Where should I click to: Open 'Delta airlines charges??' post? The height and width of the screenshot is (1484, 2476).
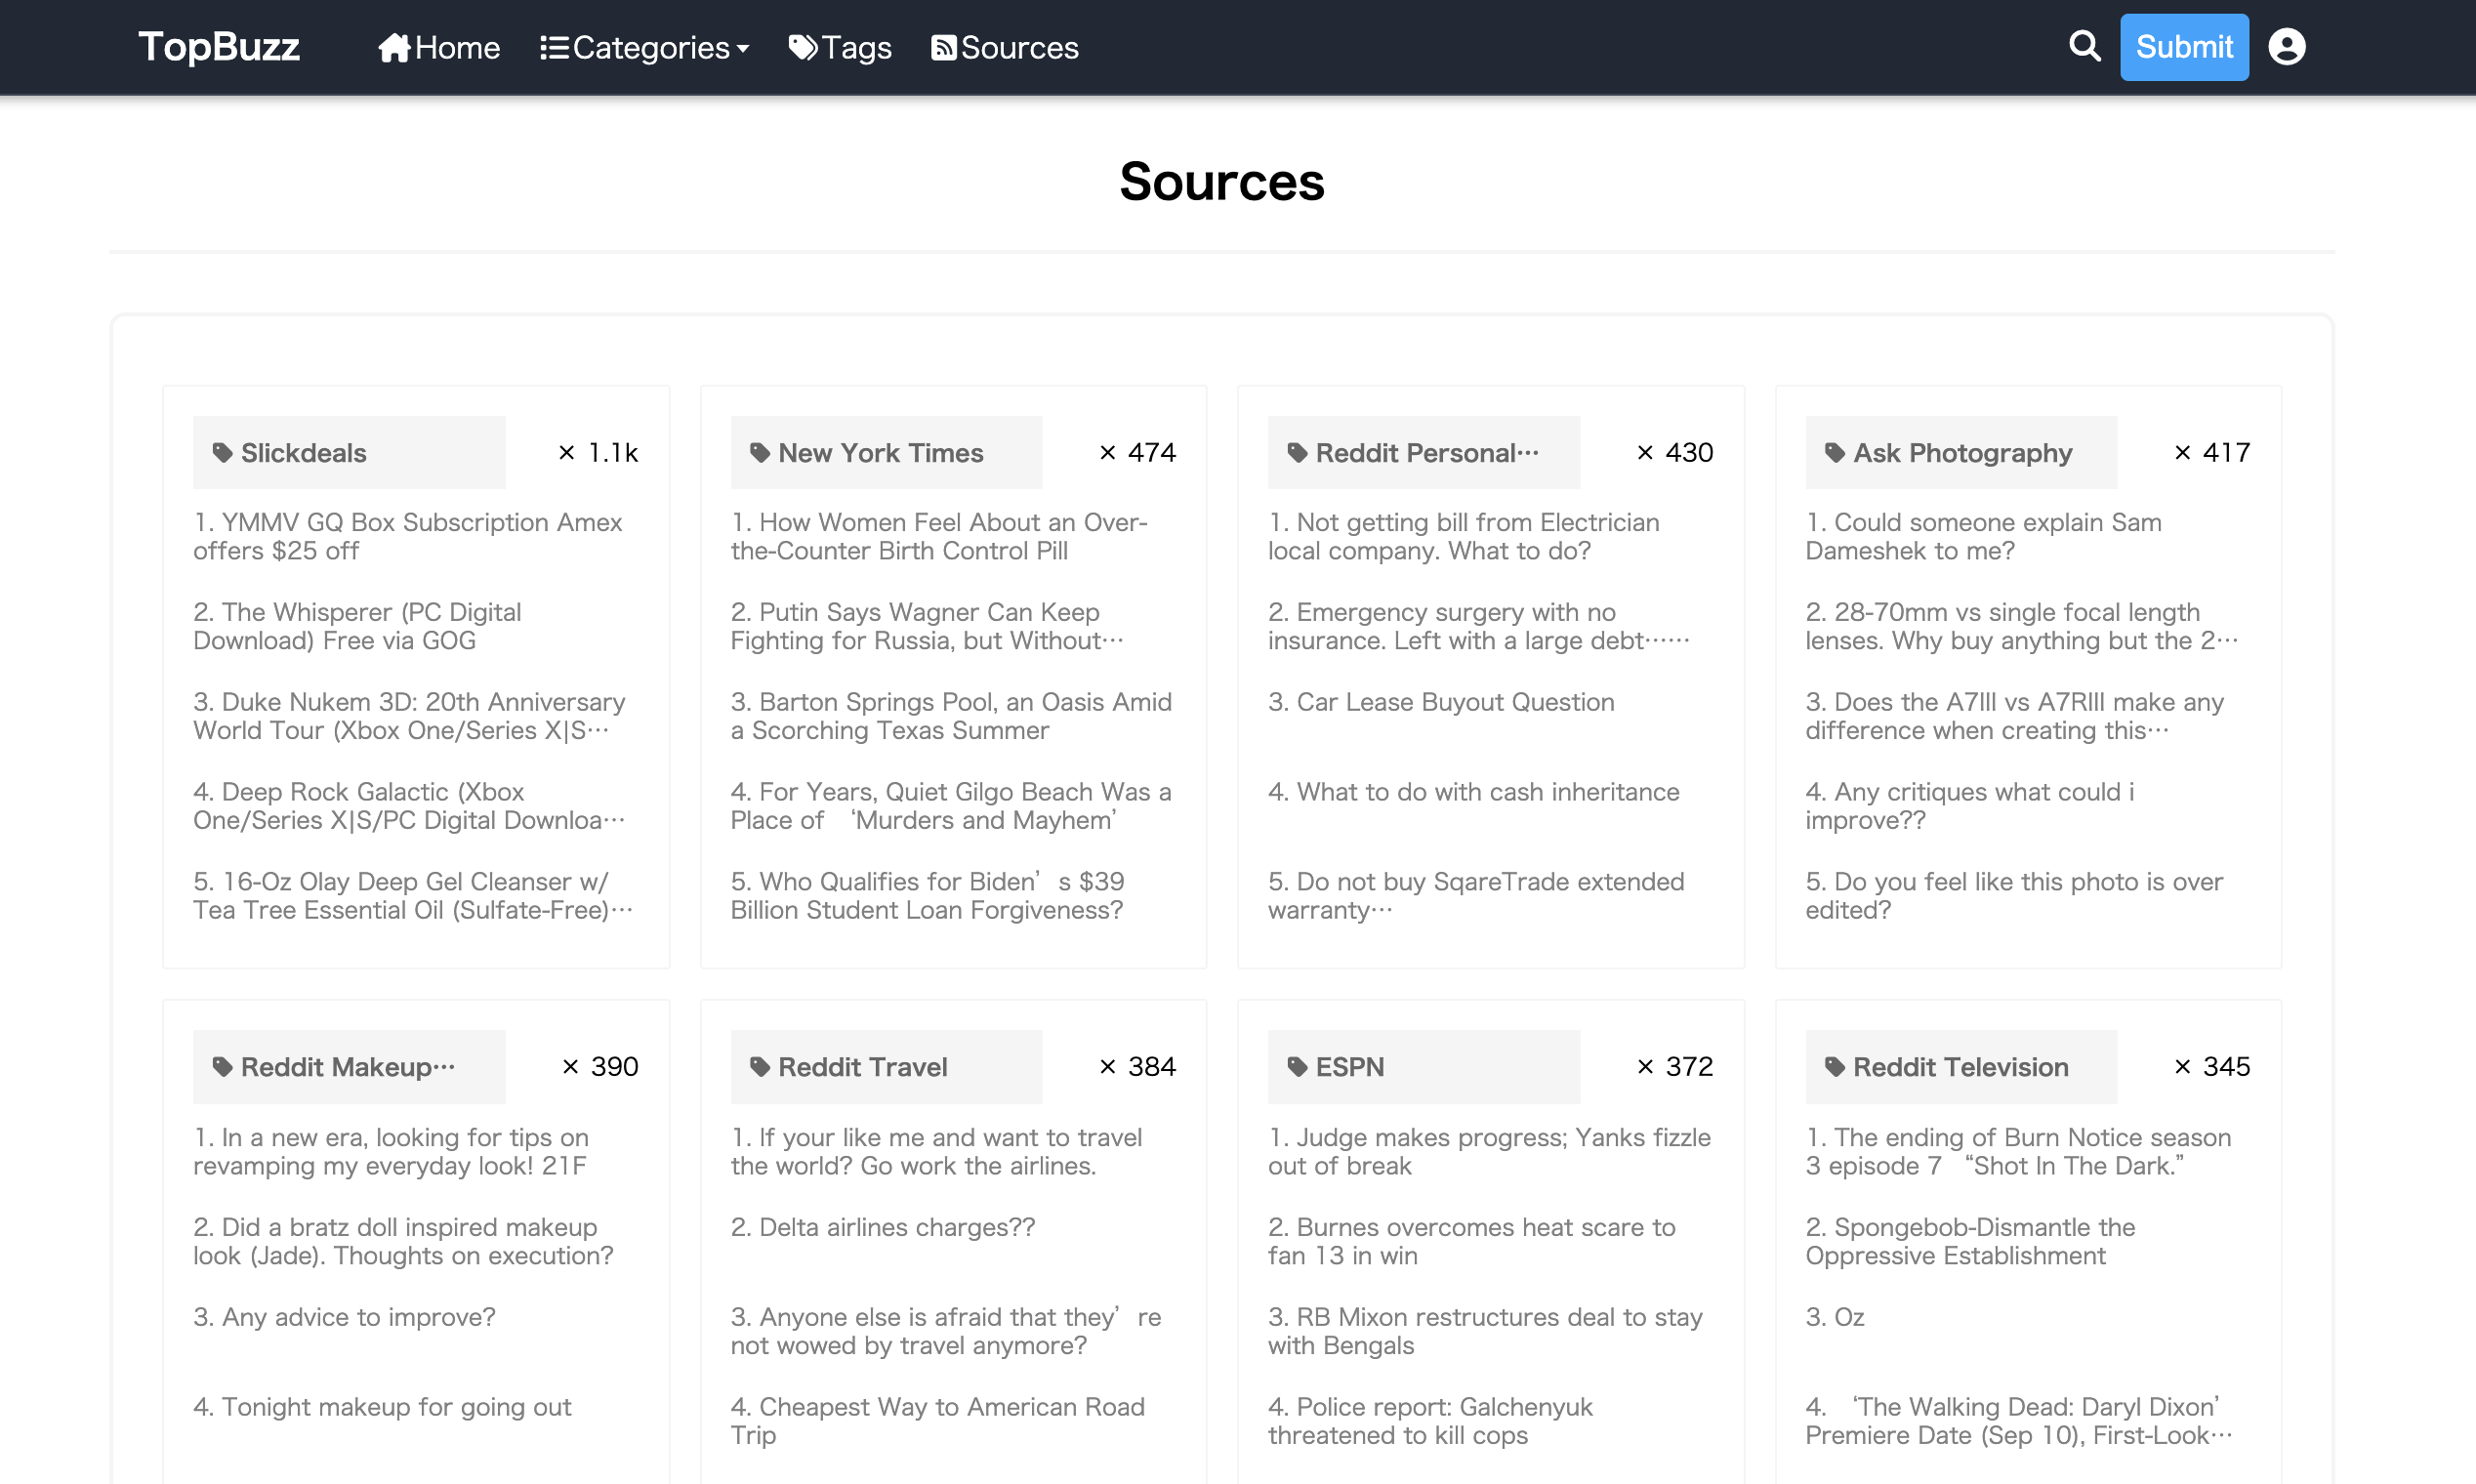[x=882, y=1227]
